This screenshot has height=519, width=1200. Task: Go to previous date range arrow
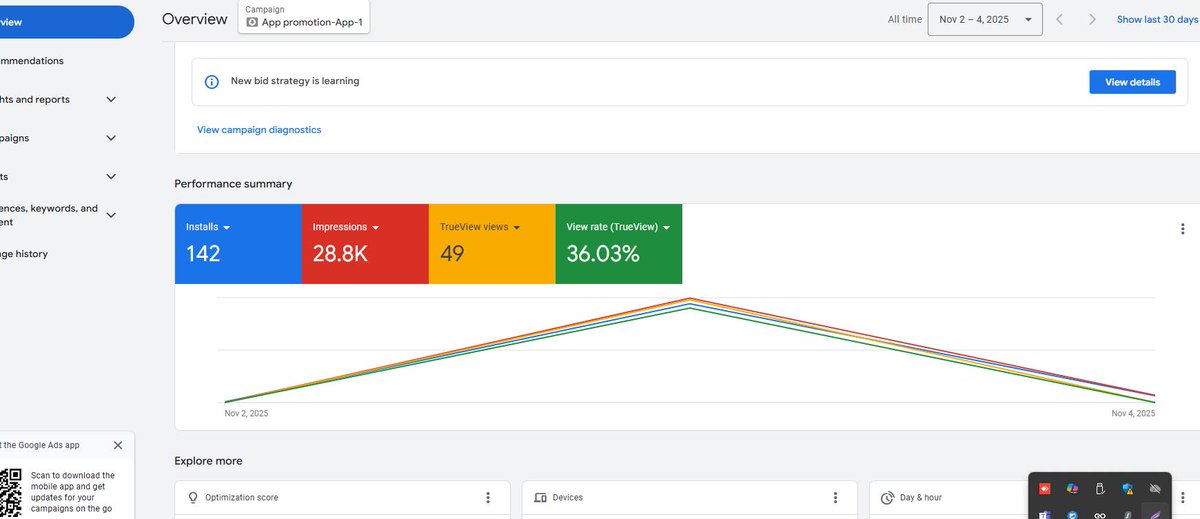coord(1060,19)
